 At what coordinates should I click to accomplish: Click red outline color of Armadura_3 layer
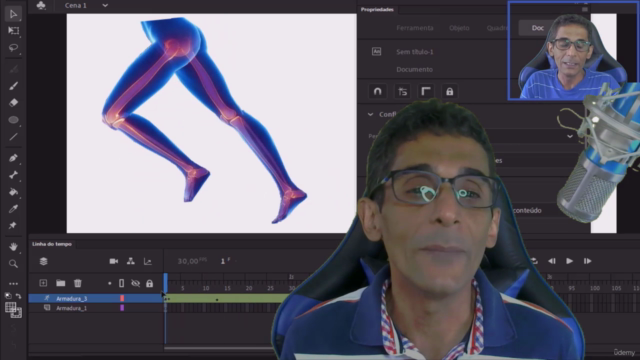tap(122, 298)
